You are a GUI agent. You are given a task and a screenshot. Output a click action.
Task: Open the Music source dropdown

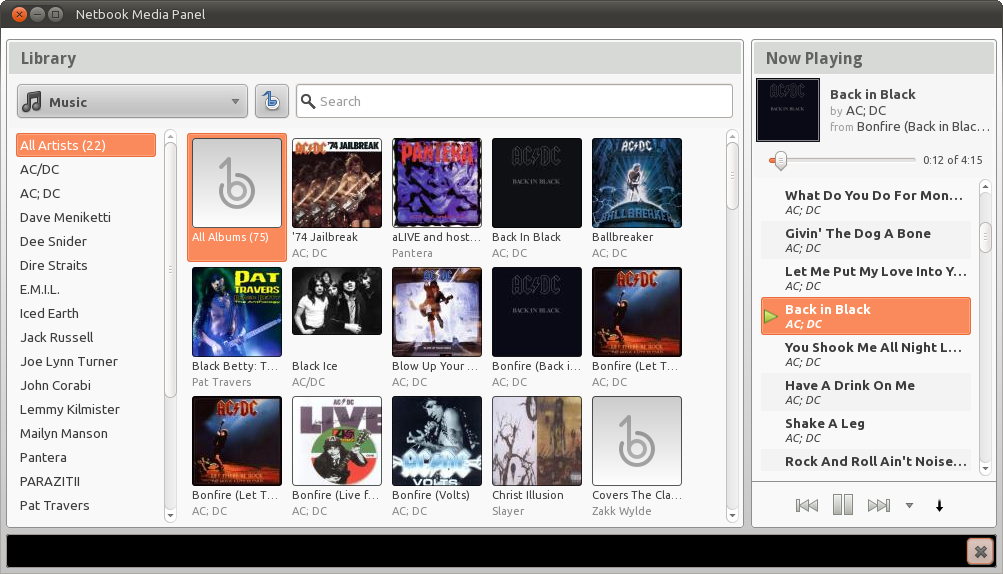coord(132,101)
